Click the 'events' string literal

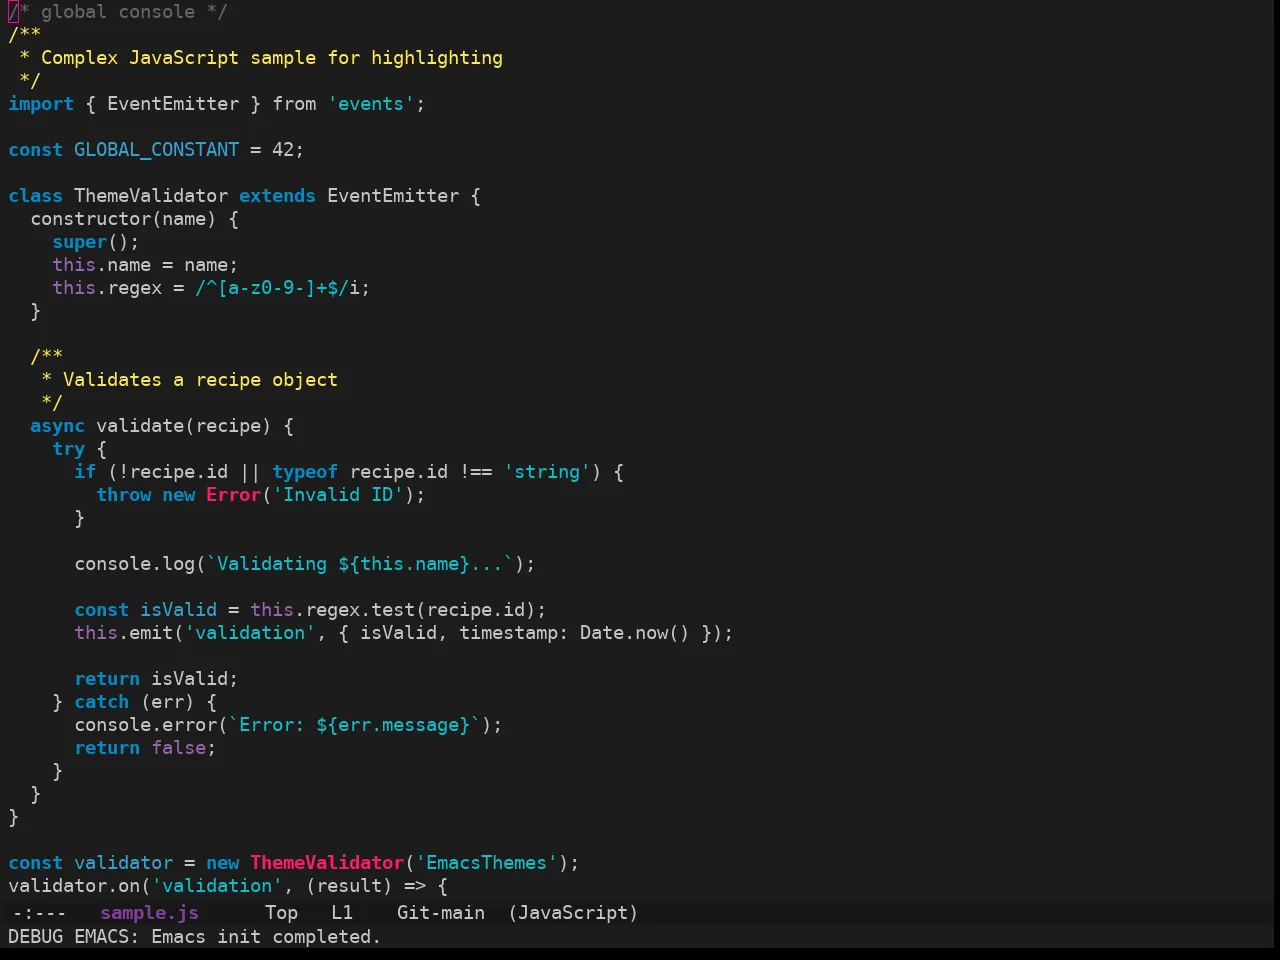[x=371, y=104]
